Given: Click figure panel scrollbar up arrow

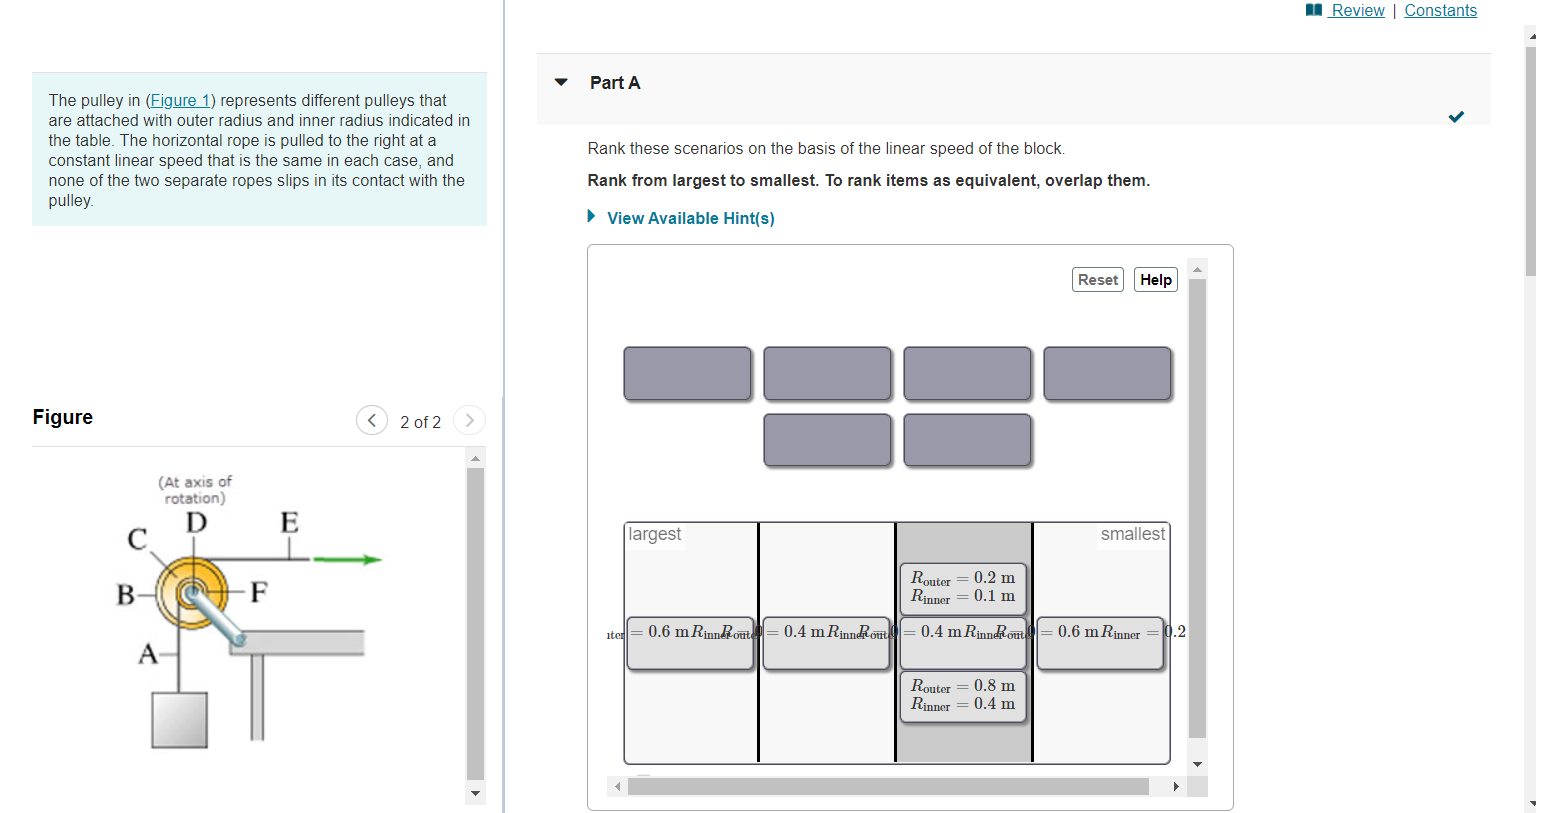Looking at the screenshot, I should [476, 458].
